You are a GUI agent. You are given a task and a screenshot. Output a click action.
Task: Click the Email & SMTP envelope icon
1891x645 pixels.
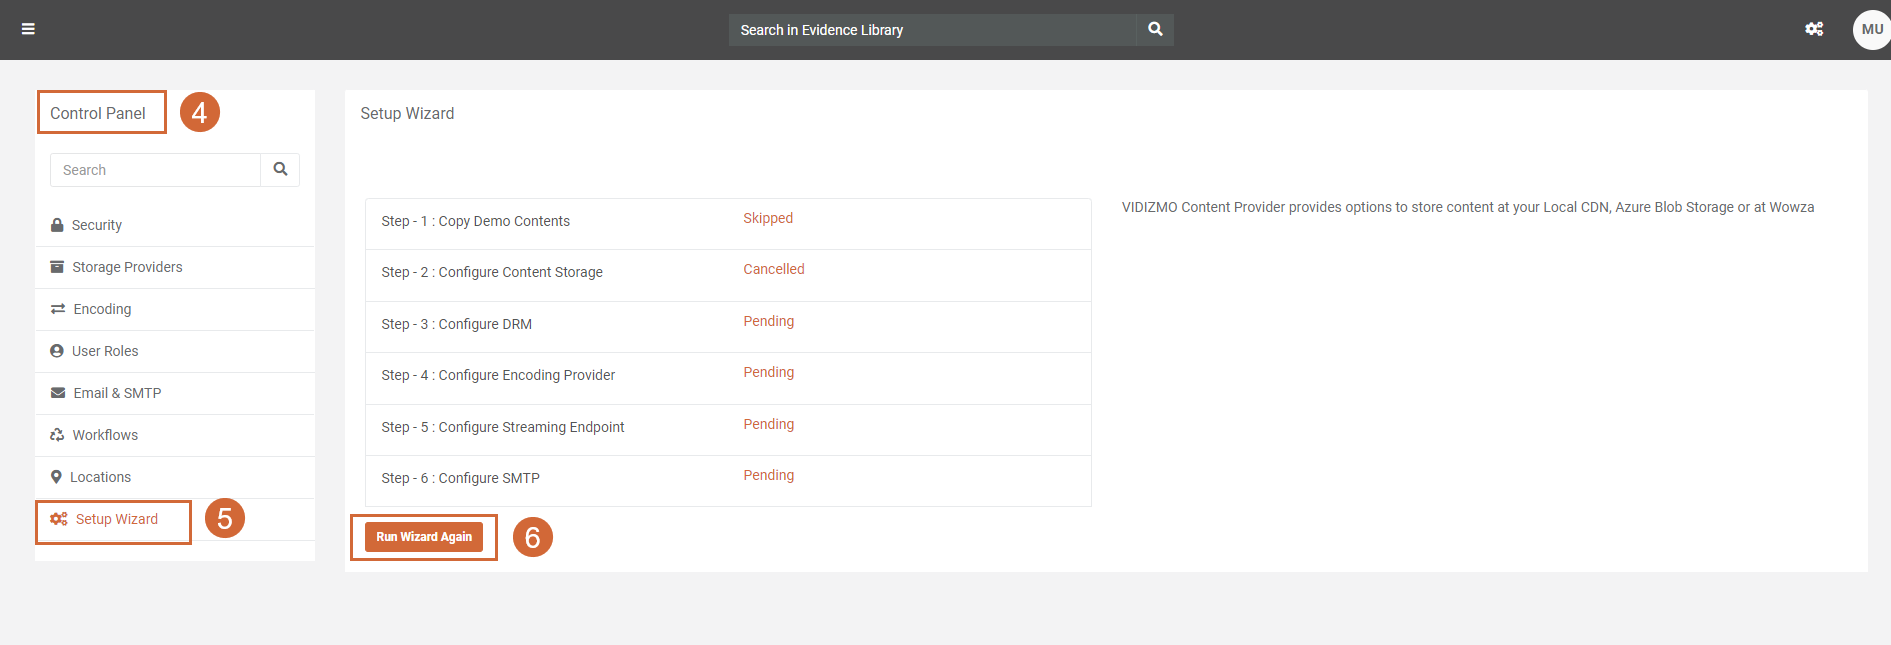(58, 393)
